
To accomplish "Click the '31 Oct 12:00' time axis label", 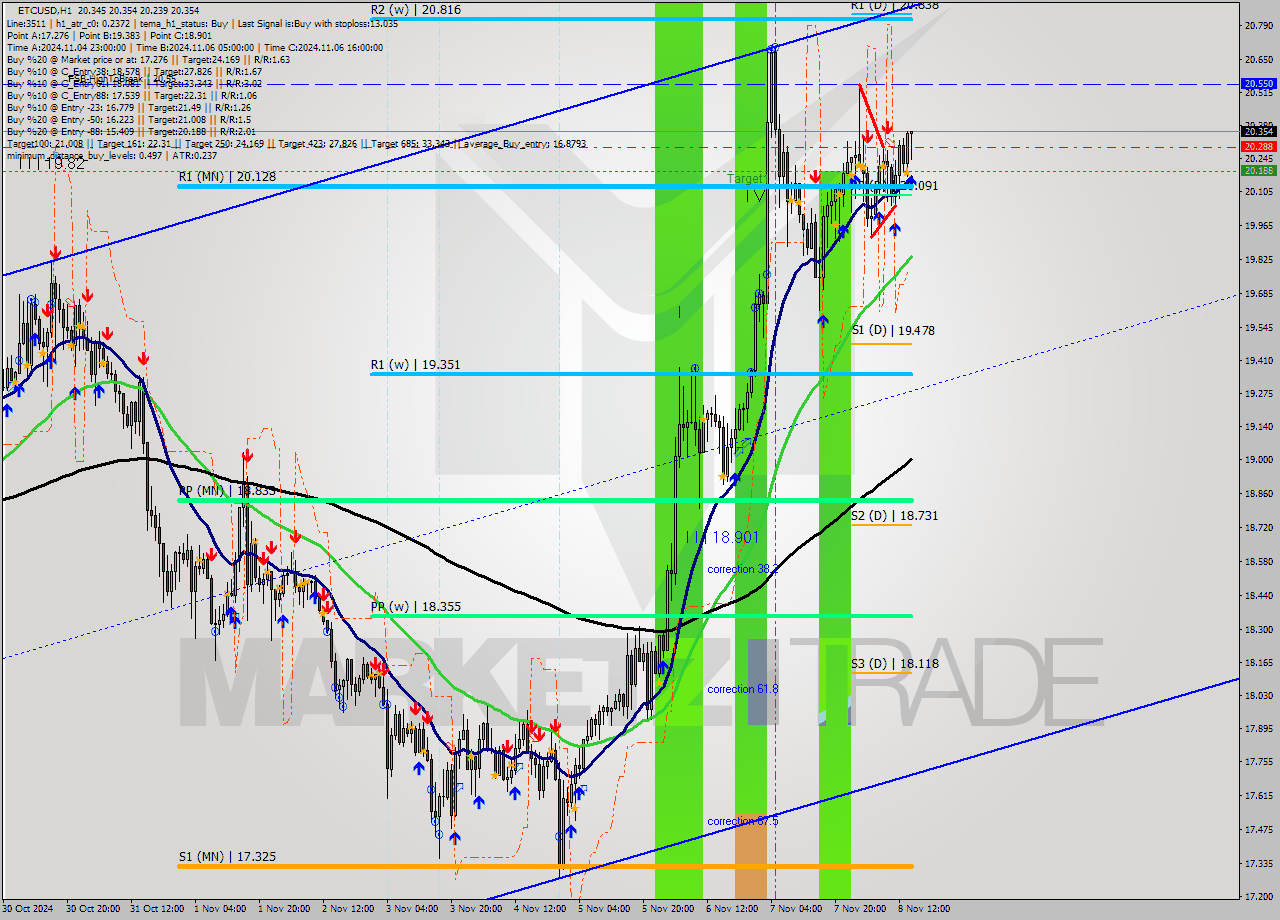I will 156,909.
